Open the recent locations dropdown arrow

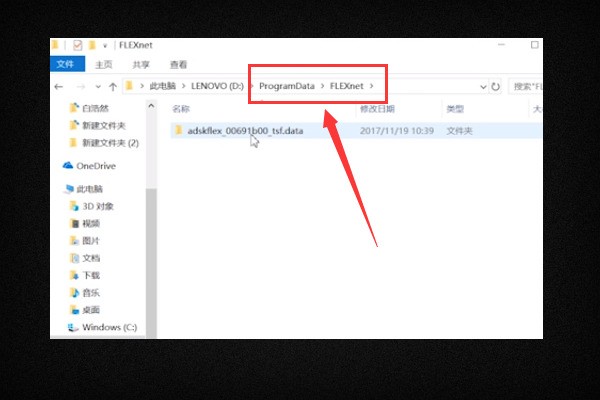(x=98, y=87)
